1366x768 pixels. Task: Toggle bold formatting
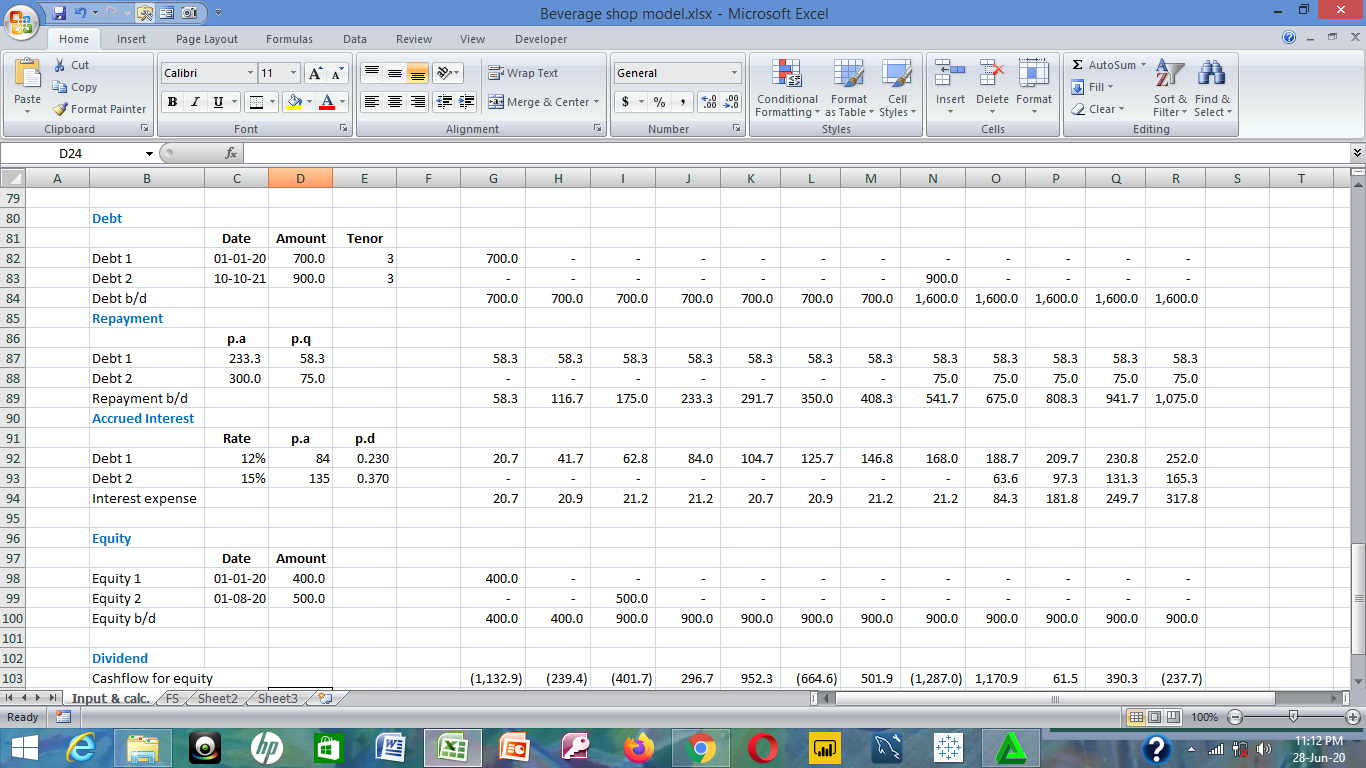(x=171, y=102)
